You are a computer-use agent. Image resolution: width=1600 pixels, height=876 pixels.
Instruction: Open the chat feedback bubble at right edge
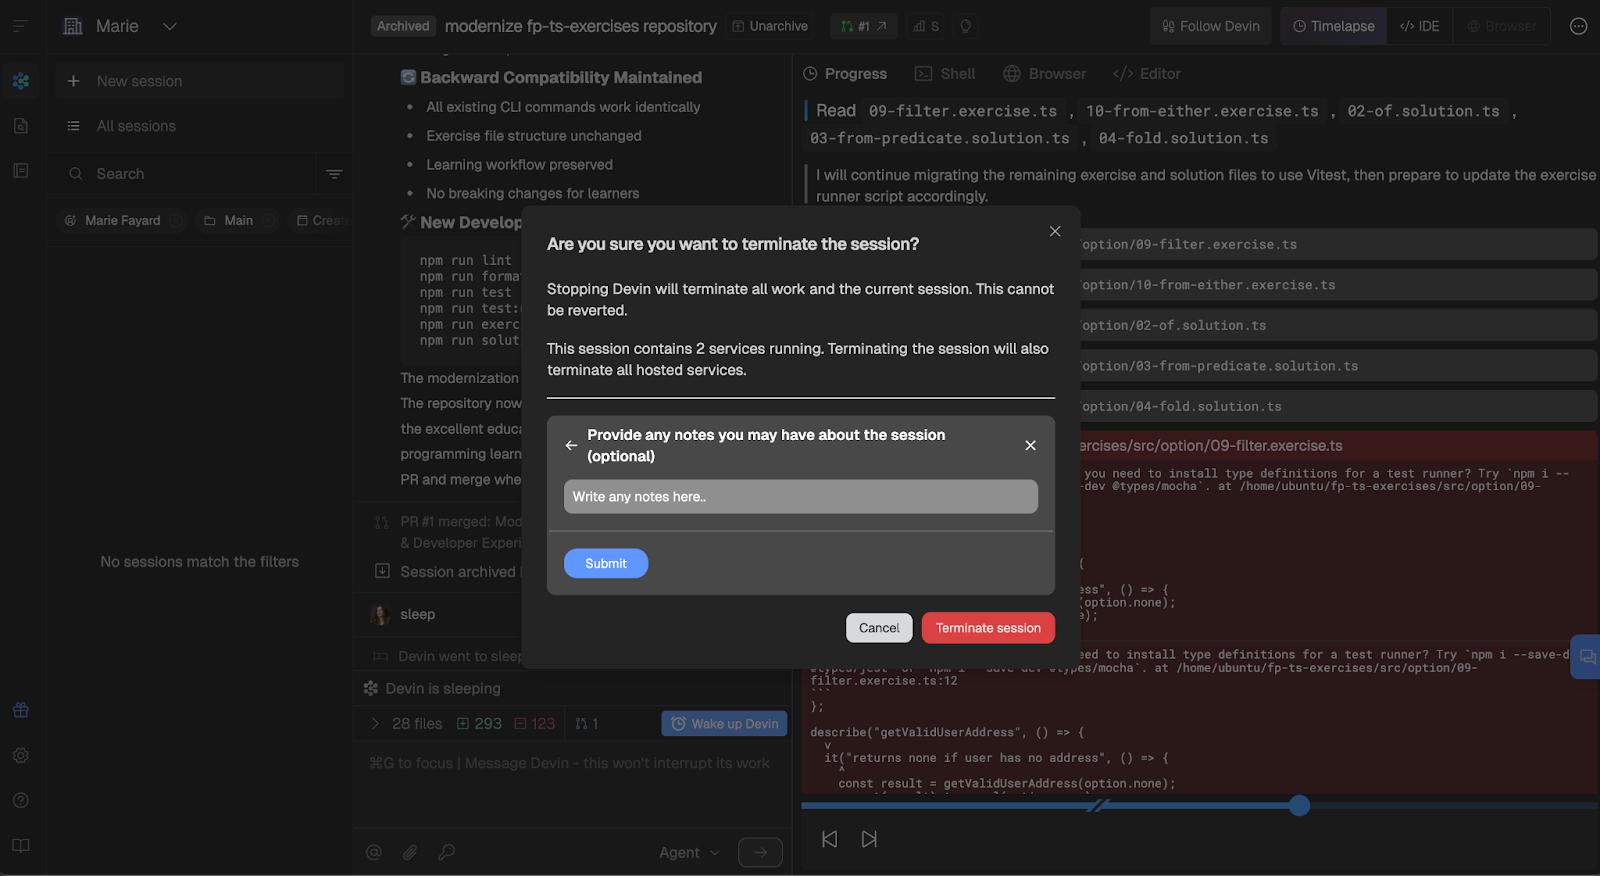click(1586, 657)
